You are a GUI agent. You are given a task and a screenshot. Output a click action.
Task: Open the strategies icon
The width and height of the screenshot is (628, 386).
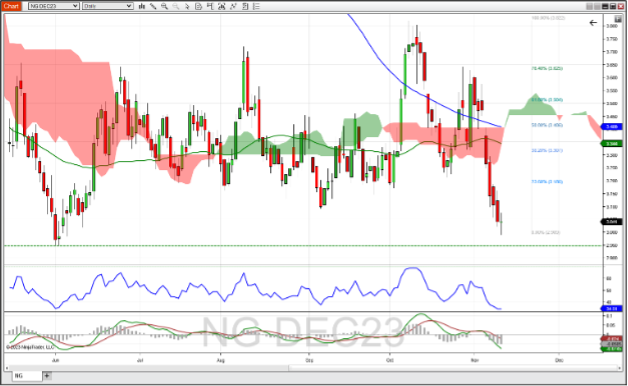pos(233,6)
